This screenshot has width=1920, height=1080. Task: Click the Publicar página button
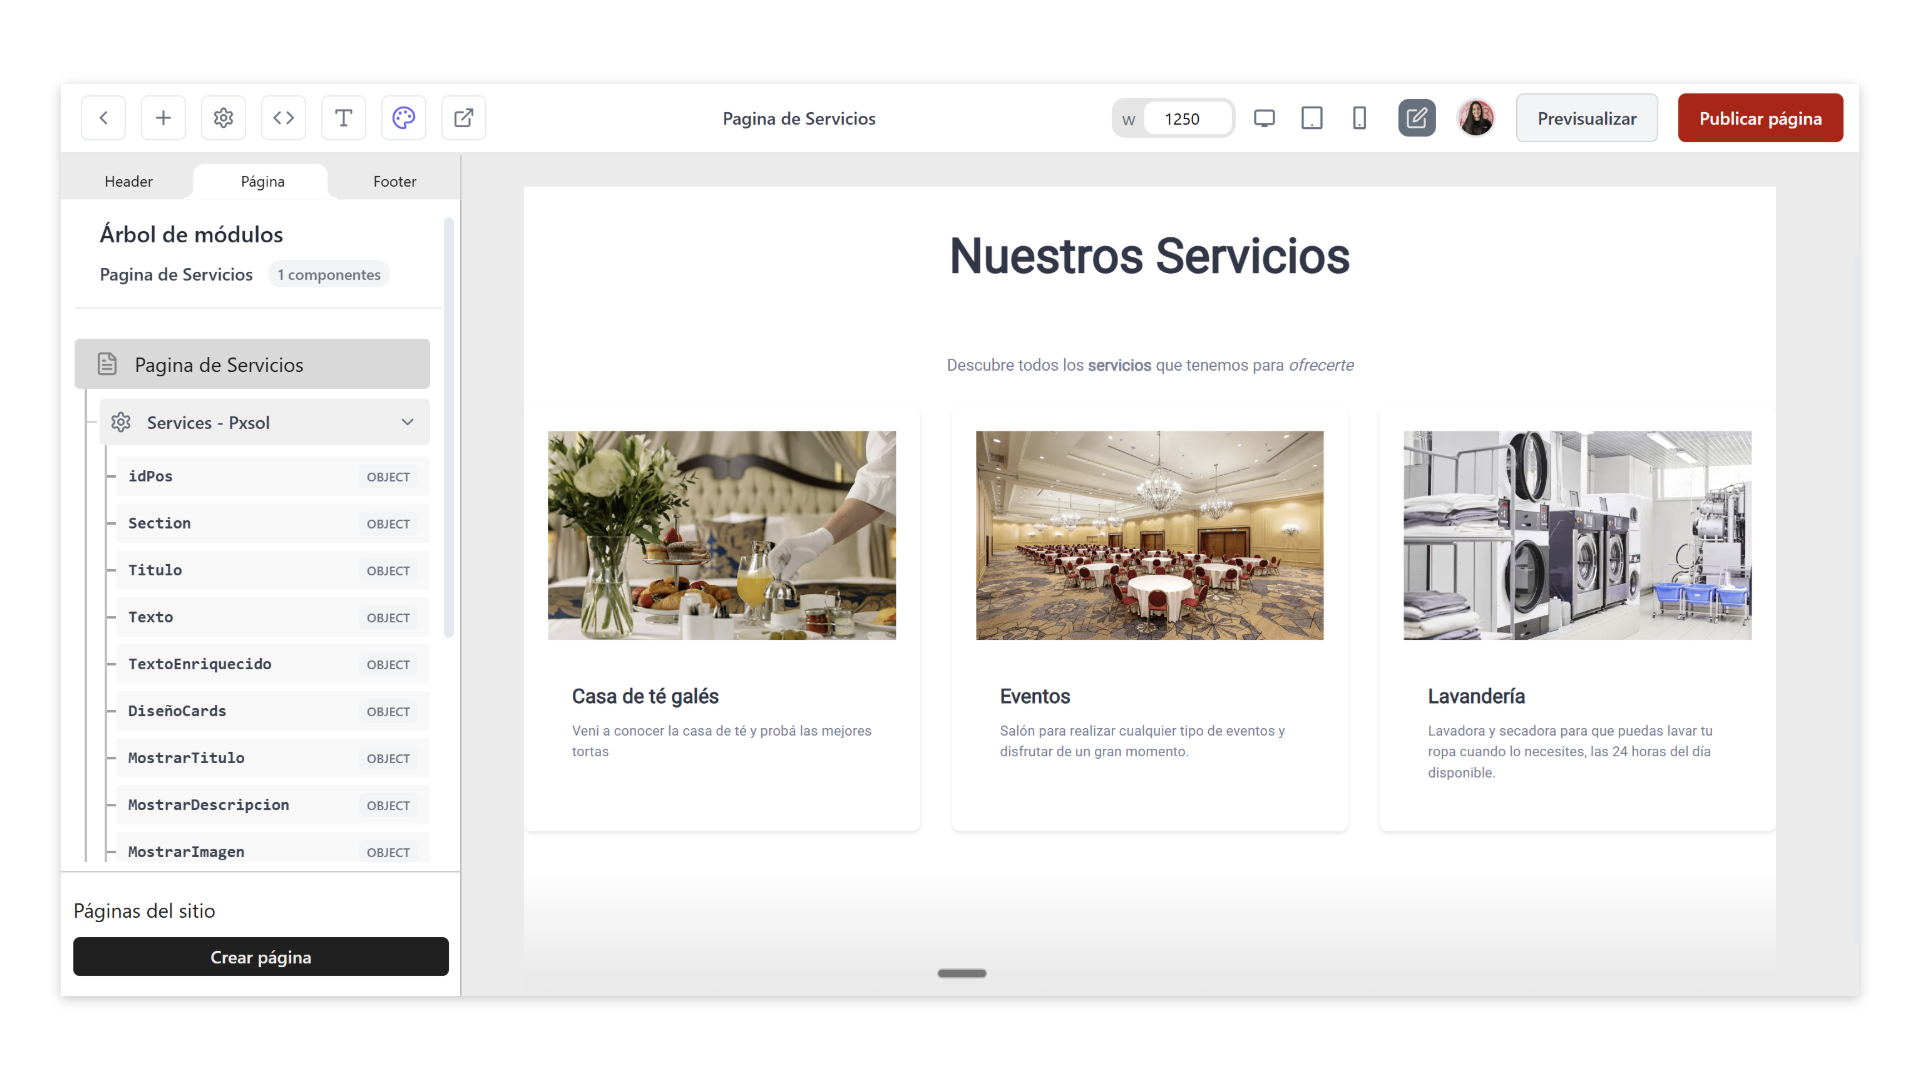tap(1759, 118)
